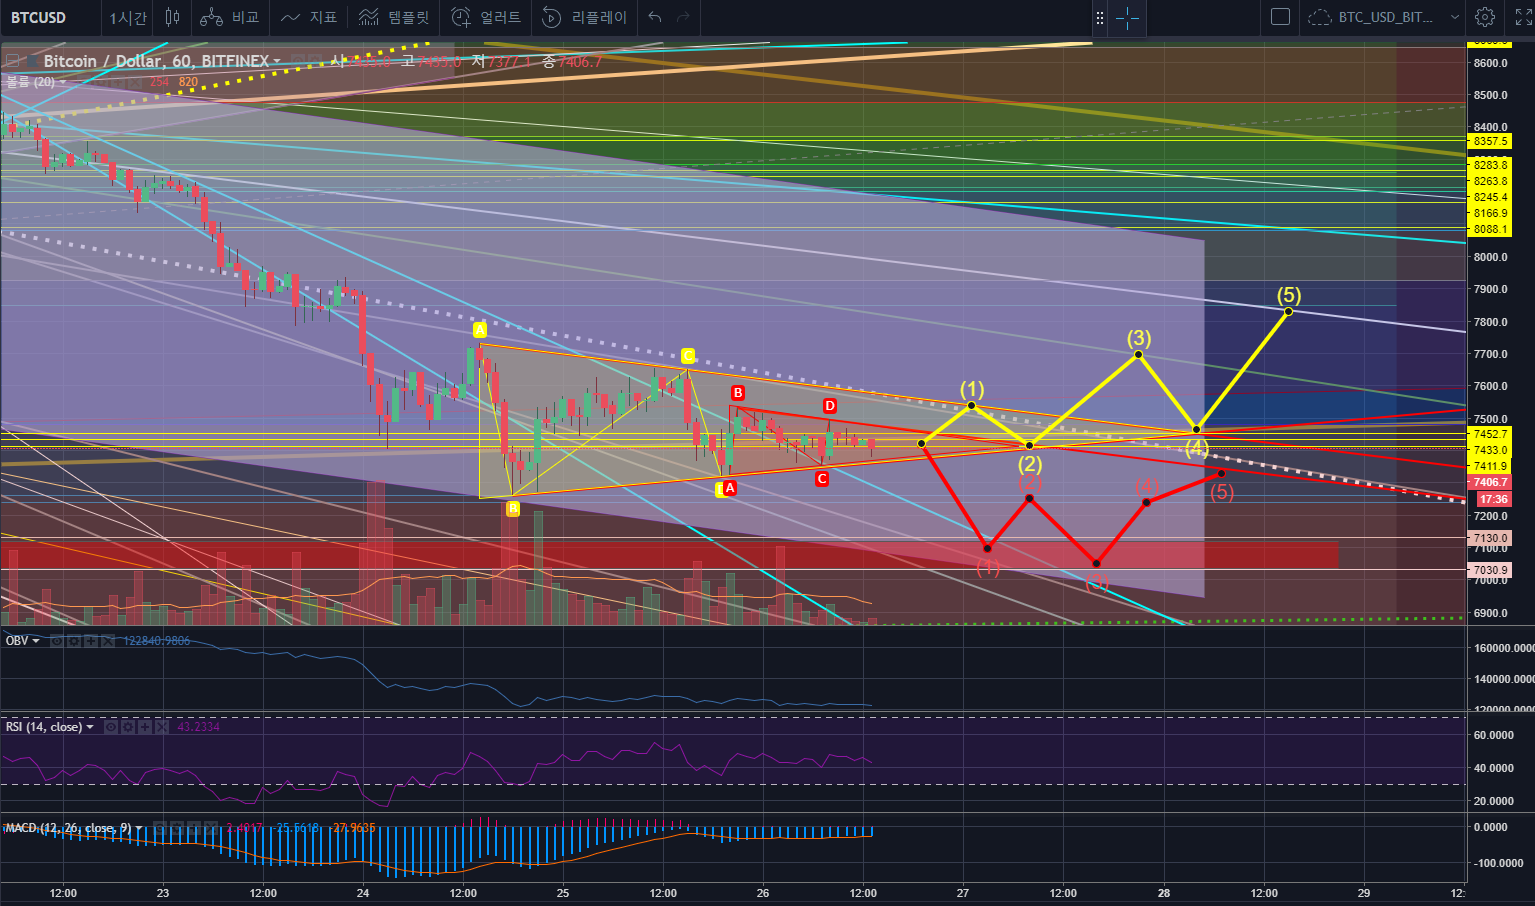Open the 템플릿 indicator templates menu
Image resolution: width=1535 pixels, height=906 pixels.
[396, 17]
